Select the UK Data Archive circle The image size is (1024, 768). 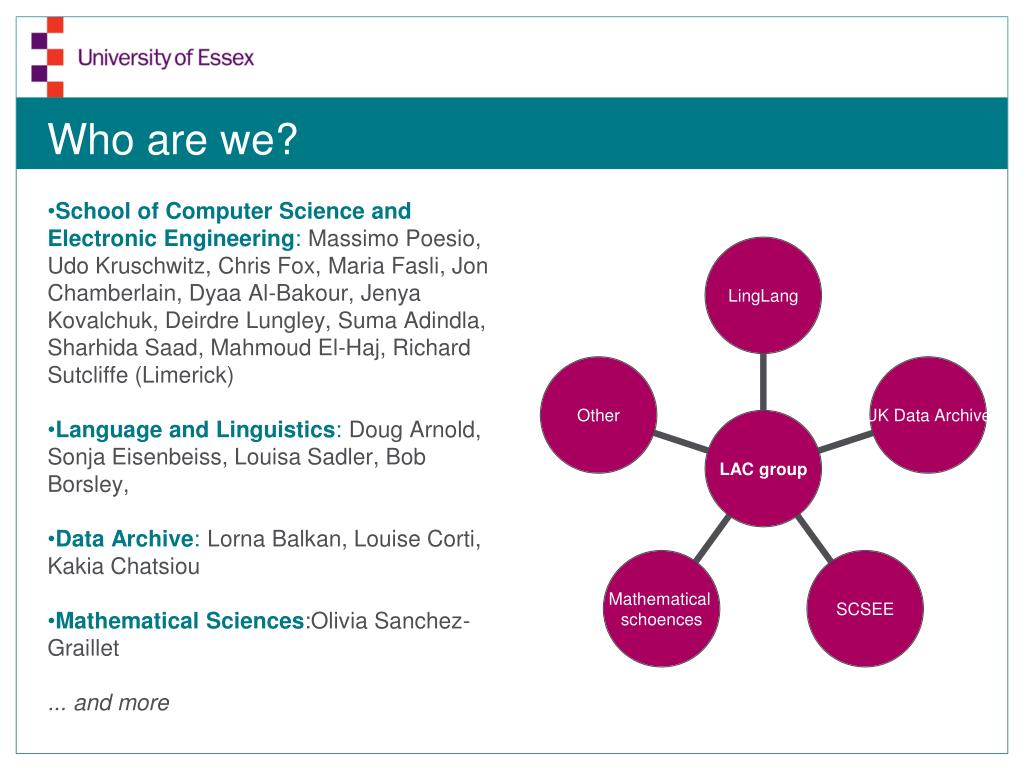[x=928, y=415]
